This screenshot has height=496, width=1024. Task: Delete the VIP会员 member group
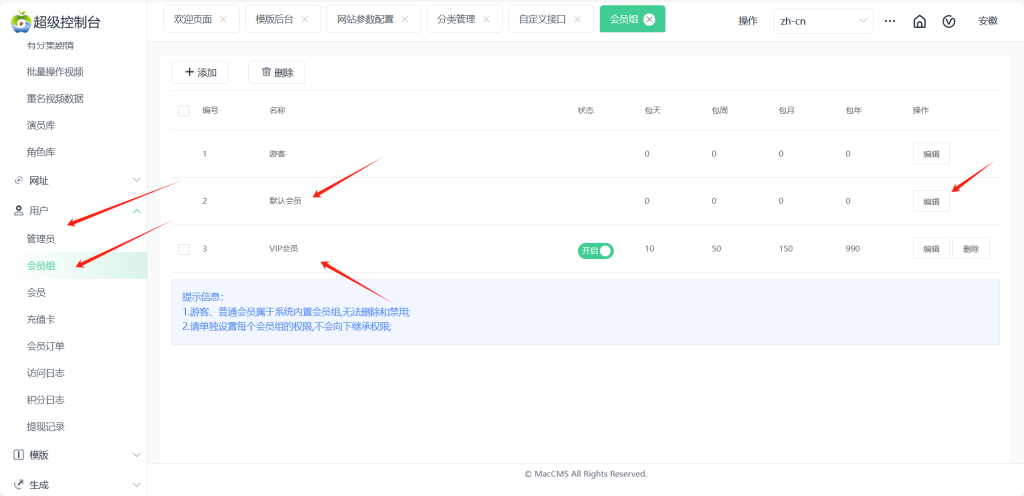971,249
